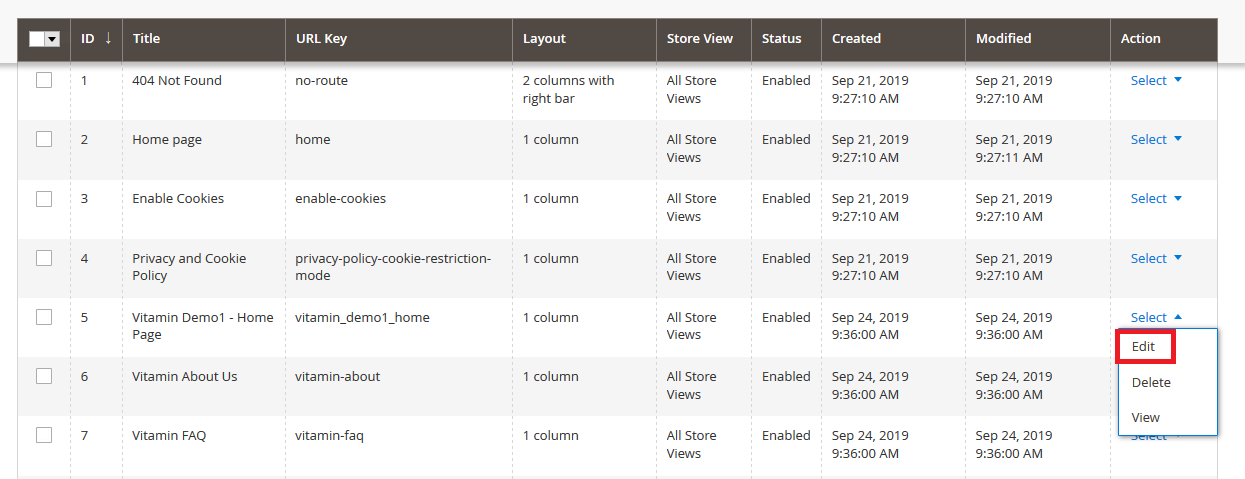Viewport: 1245px width, 479px height.
Task: Sort by the URL Key column header
Action: pos(321,39)
